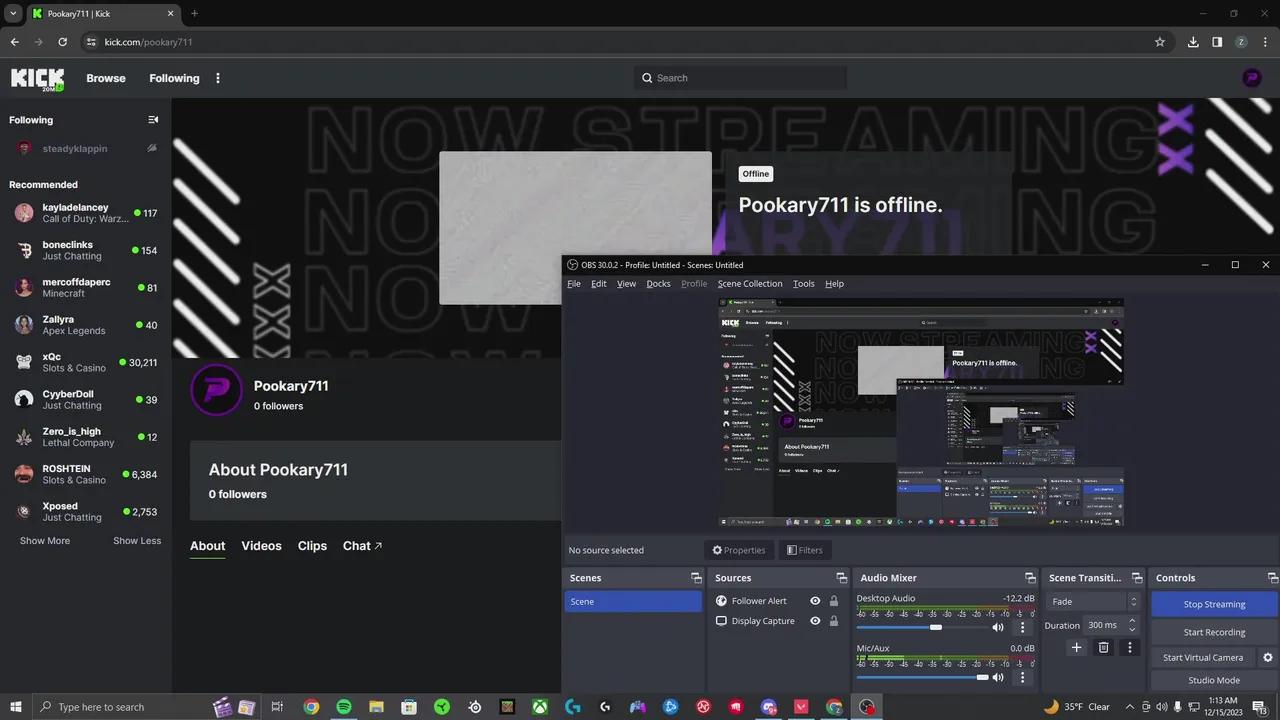Adjust the Mic/Aux volume slider
This screenshot has height=720, width=1280.
tap(921, 677)
